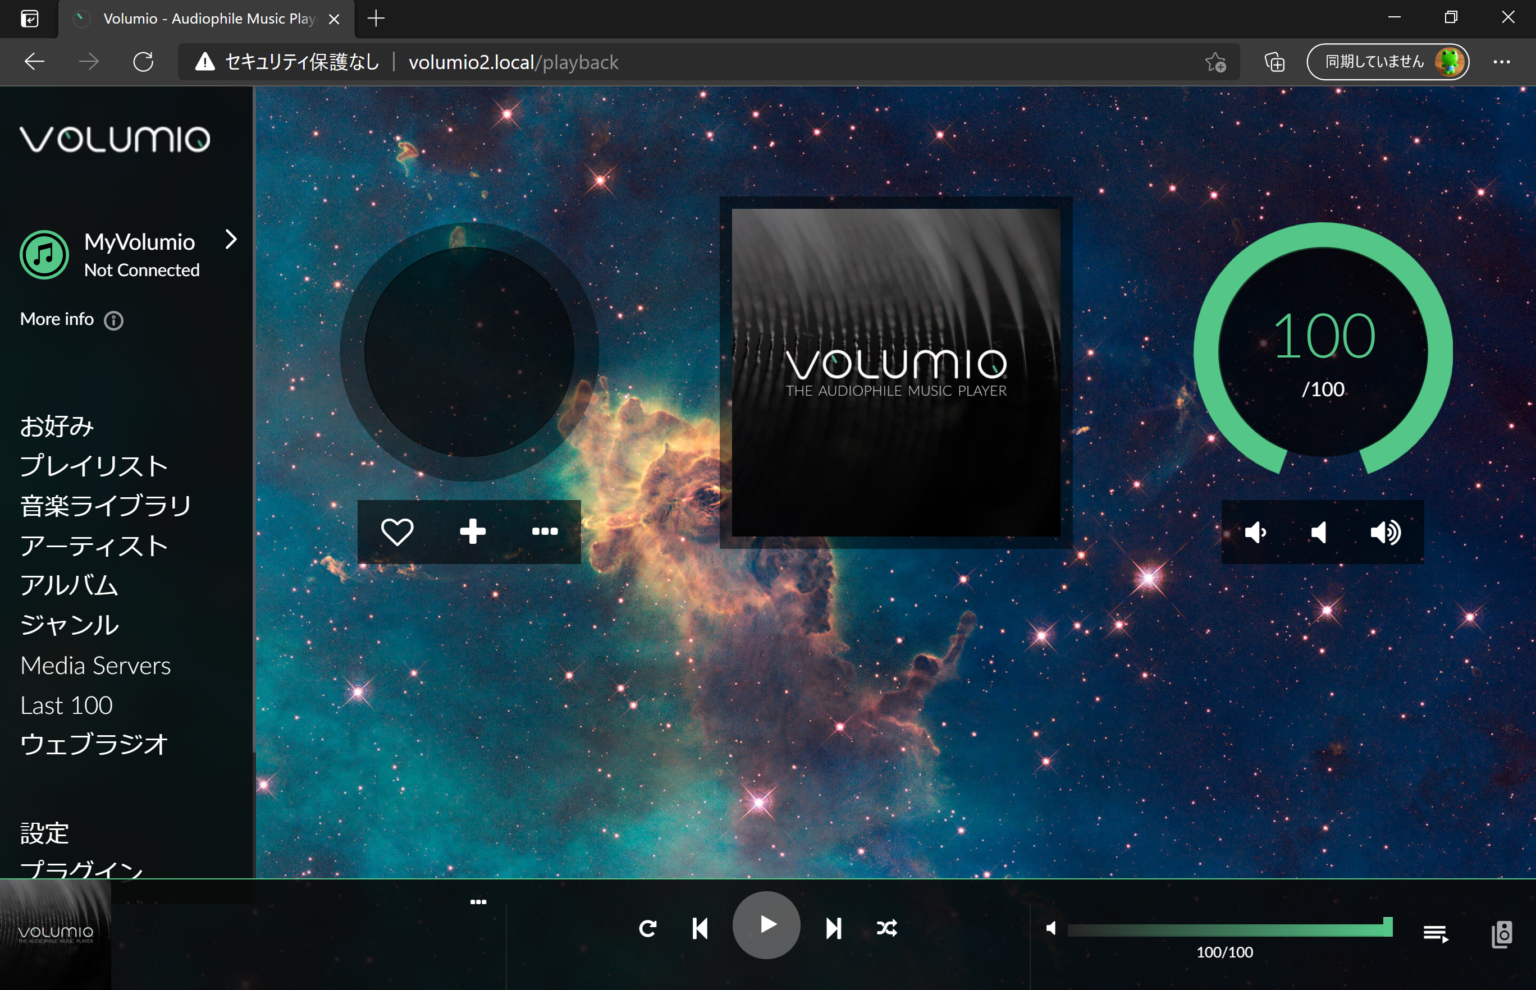
Task: Lower the volume with the quiet speaker icon
Action: click(x=1255, y=531)
